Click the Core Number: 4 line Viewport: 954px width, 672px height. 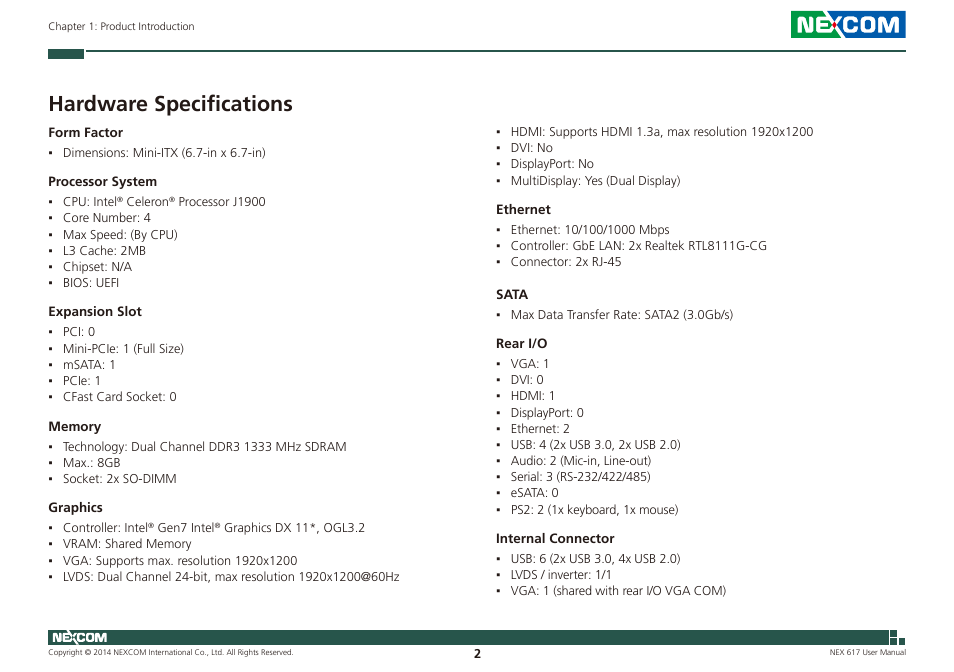click(106, 218)
